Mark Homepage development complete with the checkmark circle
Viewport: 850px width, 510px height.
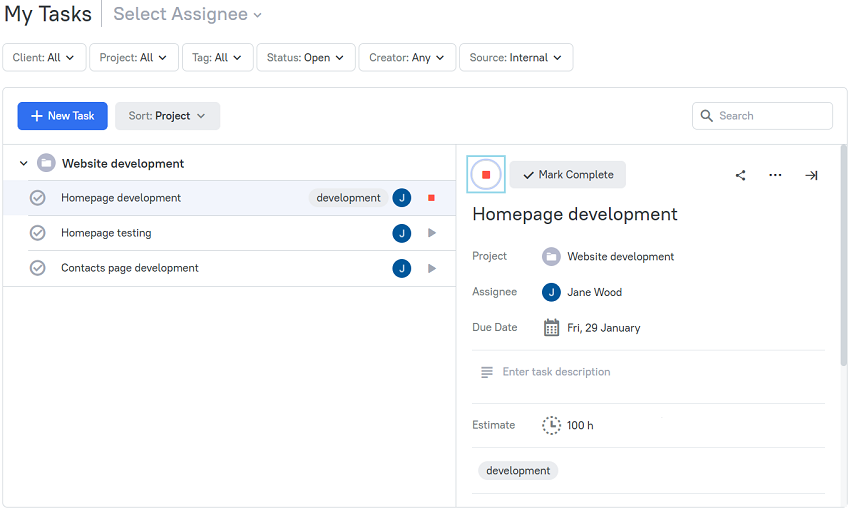(37, 198)
